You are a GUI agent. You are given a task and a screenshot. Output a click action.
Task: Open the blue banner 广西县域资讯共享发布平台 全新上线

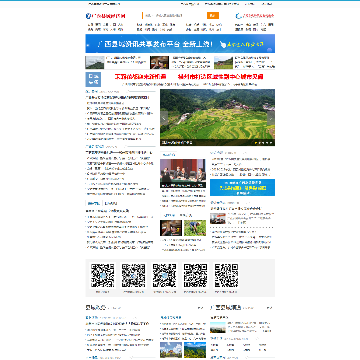point(180,43)
